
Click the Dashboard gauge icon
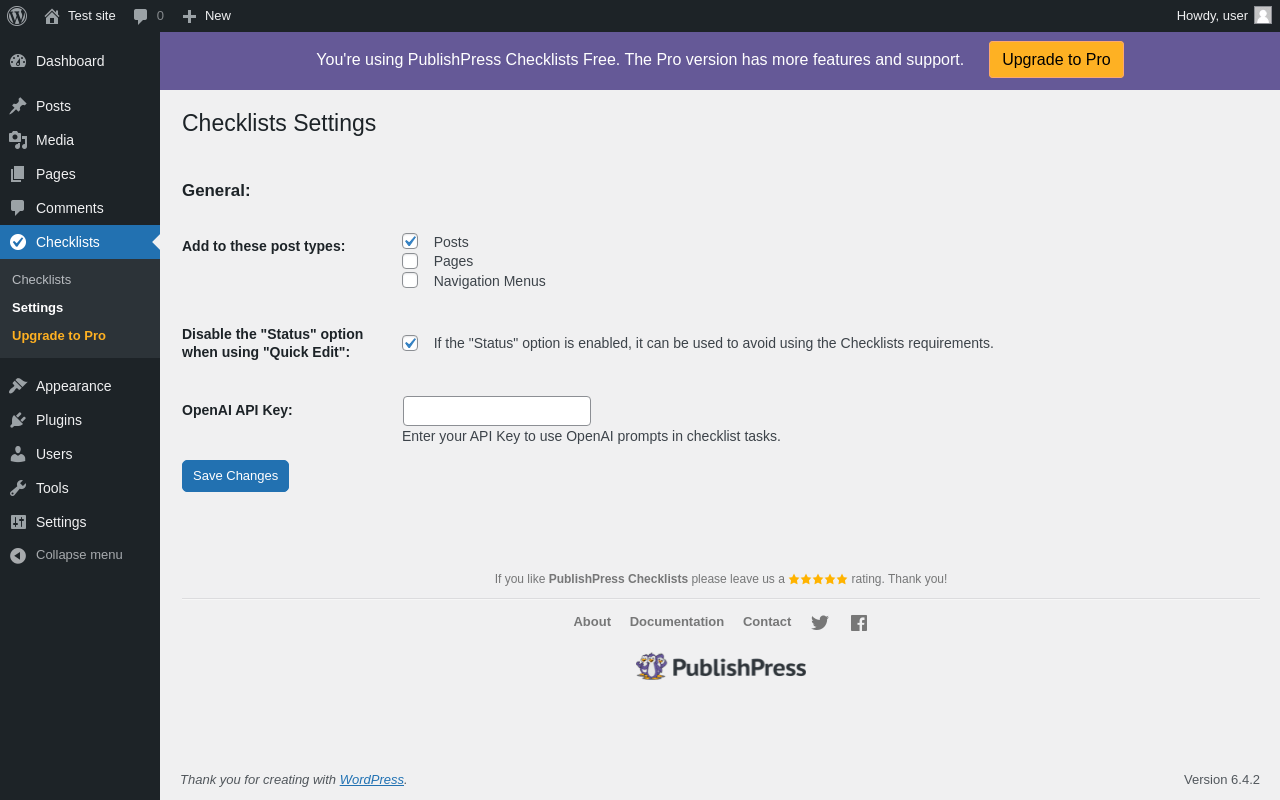18,61
